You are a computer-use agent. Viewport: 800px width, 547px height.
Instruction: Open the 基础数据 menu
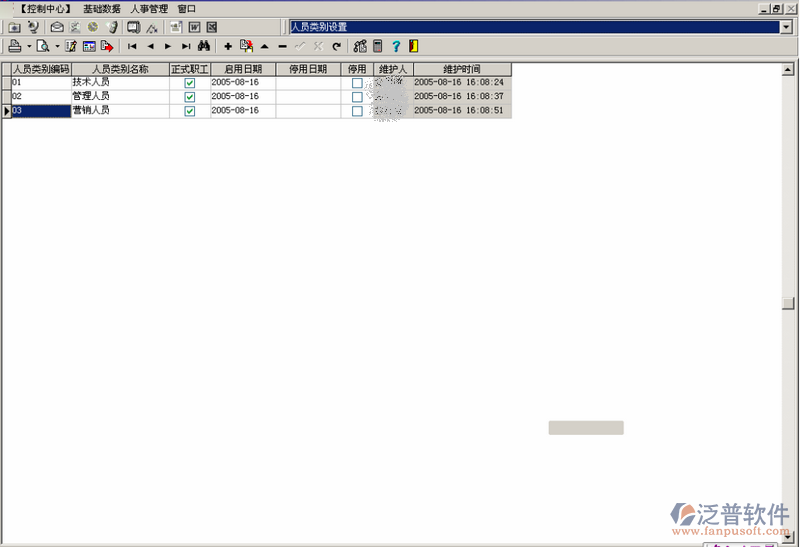point(102,9)
